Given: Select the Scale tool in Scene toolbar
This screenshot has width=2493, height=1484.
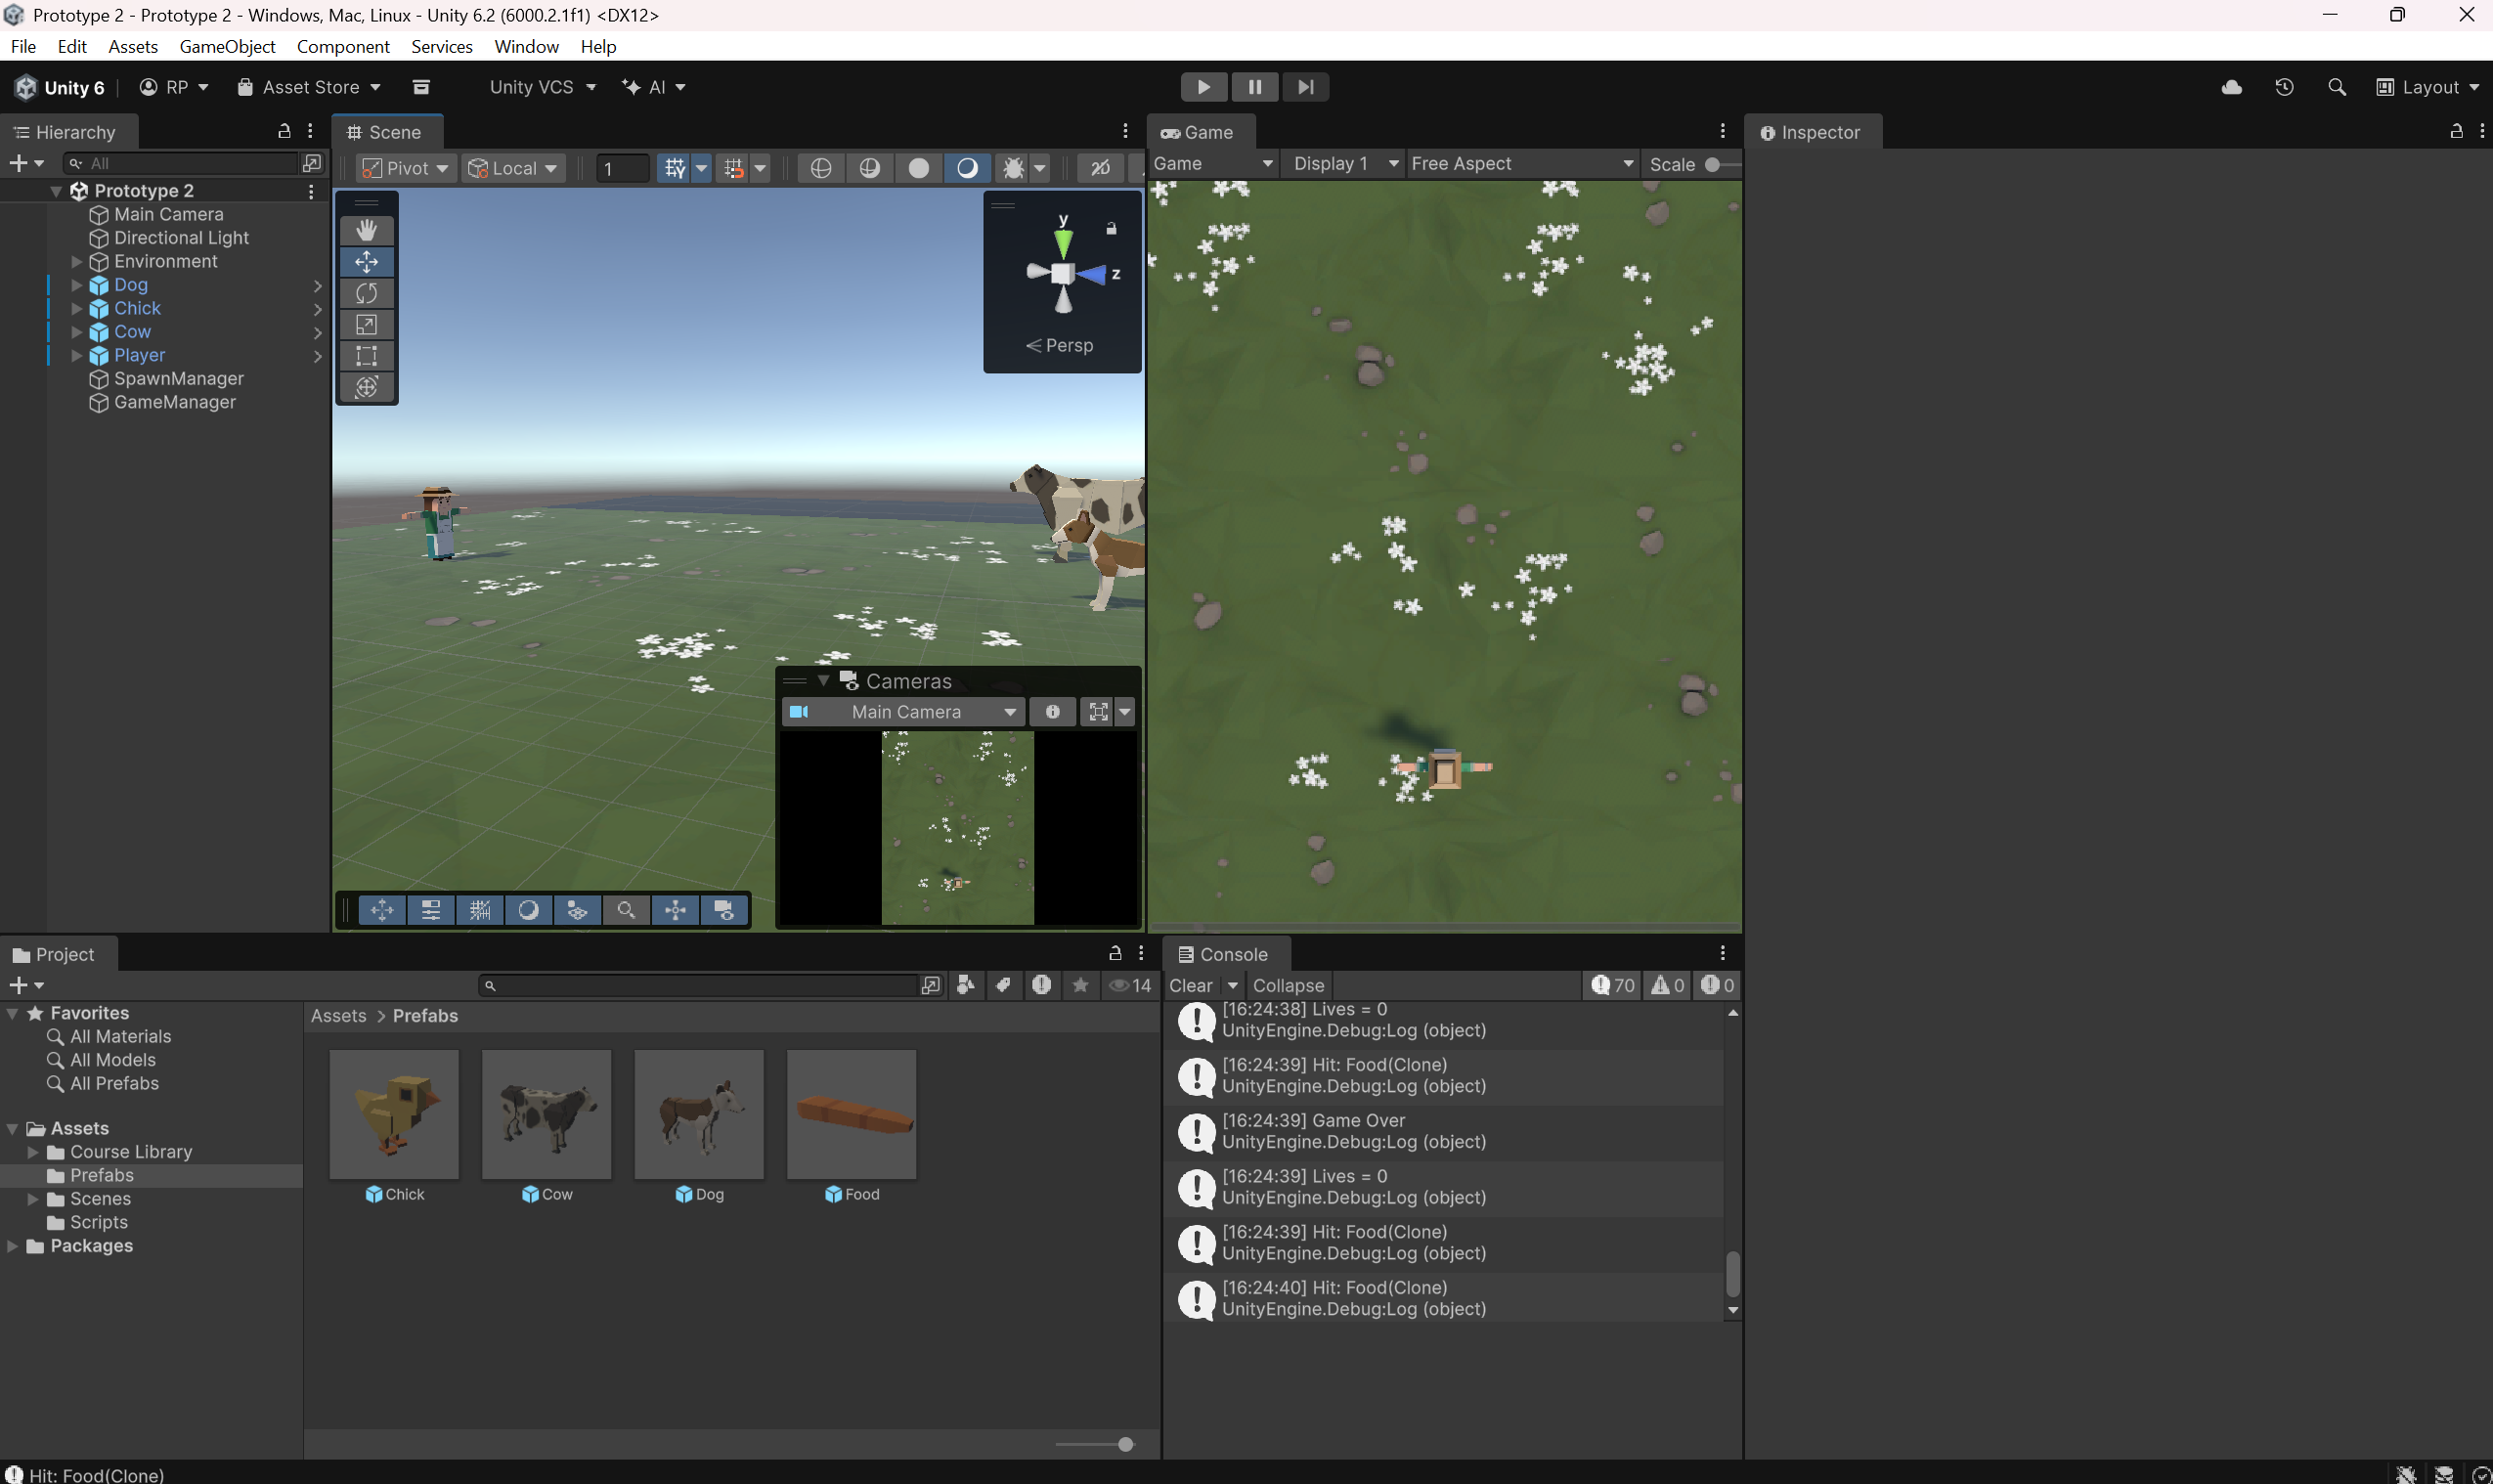Looking at the screenshot, I should [366, 324].
